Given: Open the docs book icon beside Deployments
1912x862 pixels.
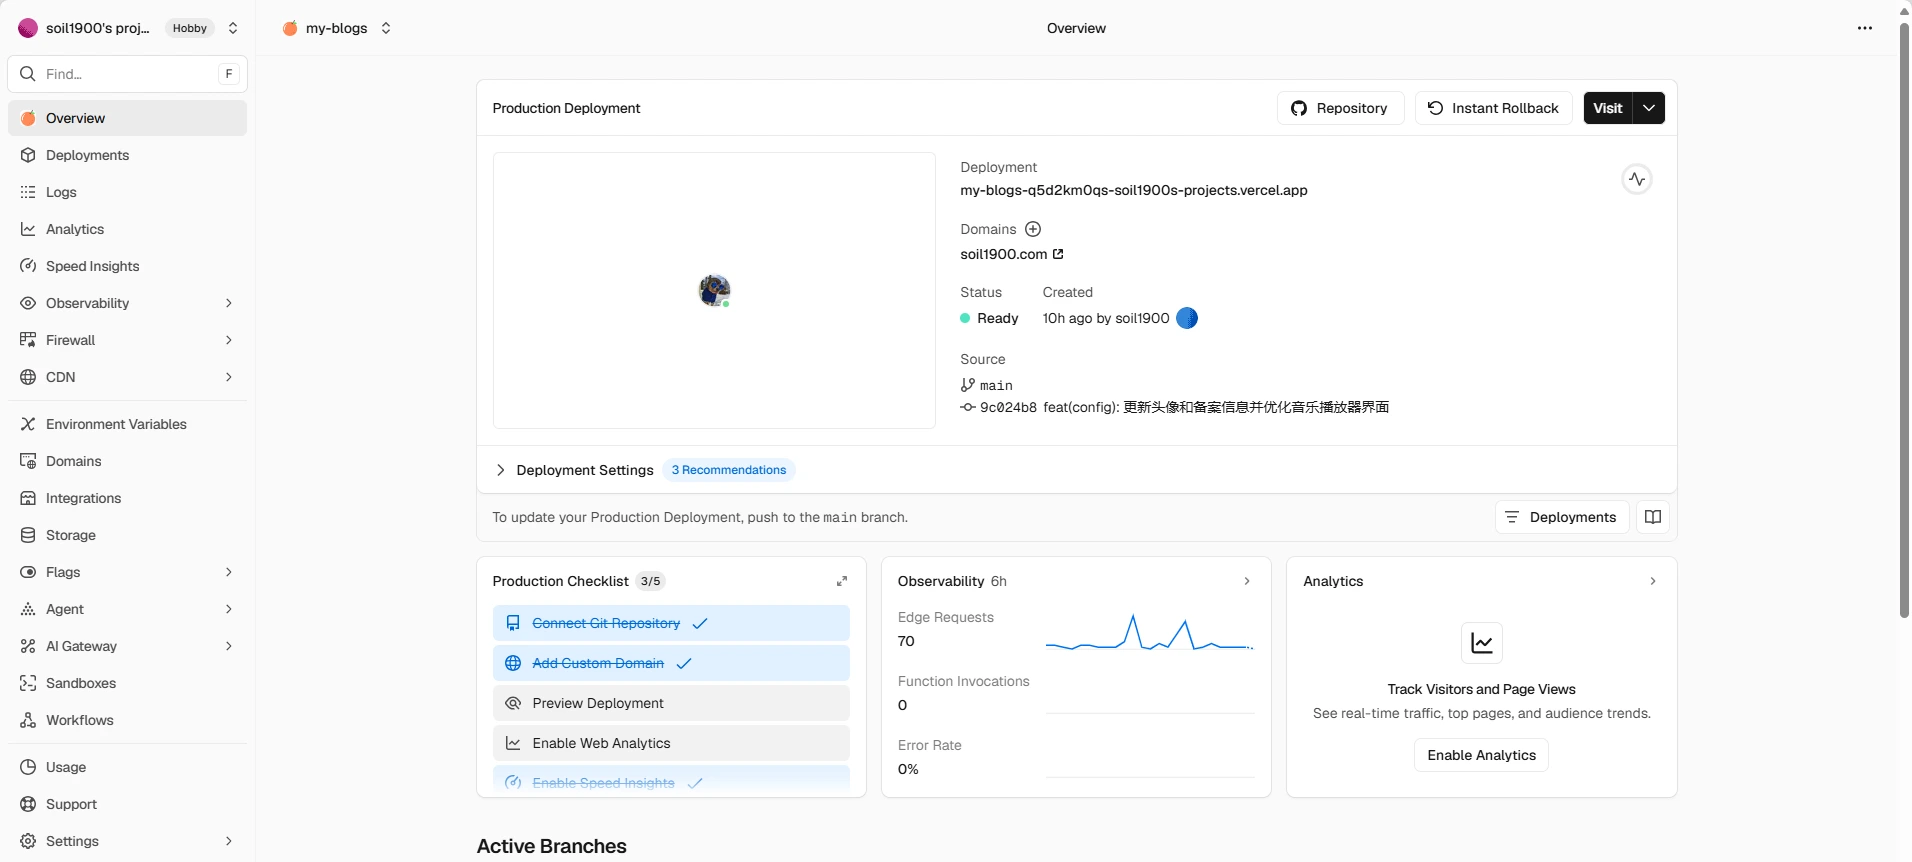Looking at the screenshot, I should click(x=1653, y=517).
